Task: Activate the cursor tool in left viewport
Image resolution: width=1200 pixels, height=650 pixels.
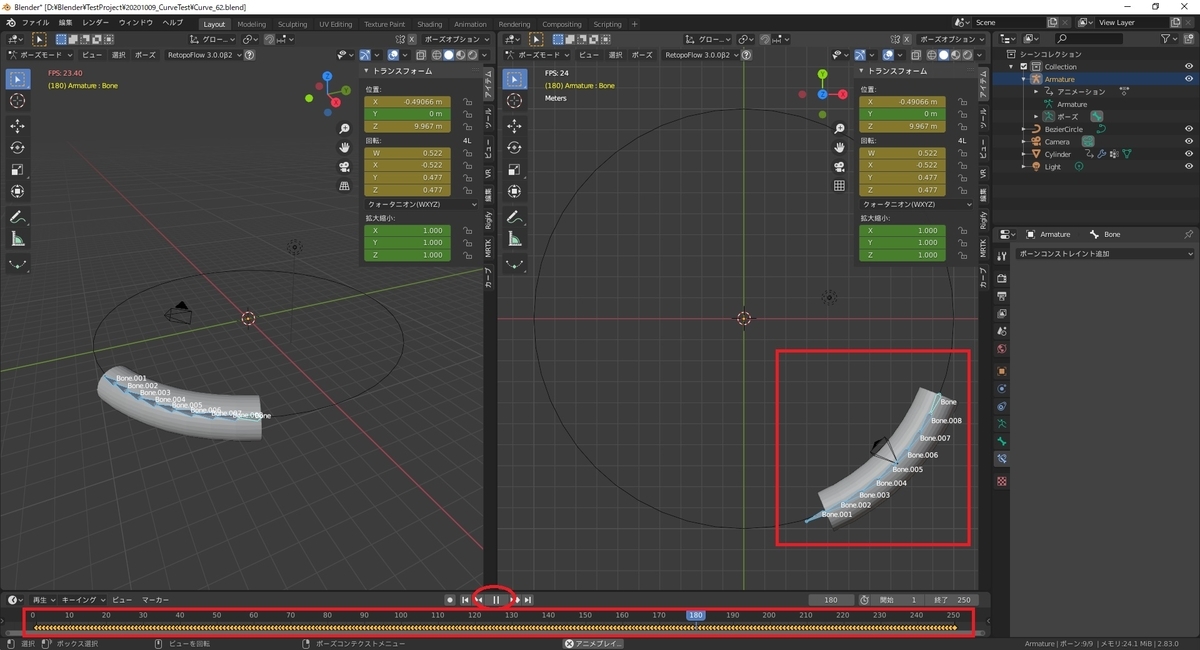Action: point(18,101)
